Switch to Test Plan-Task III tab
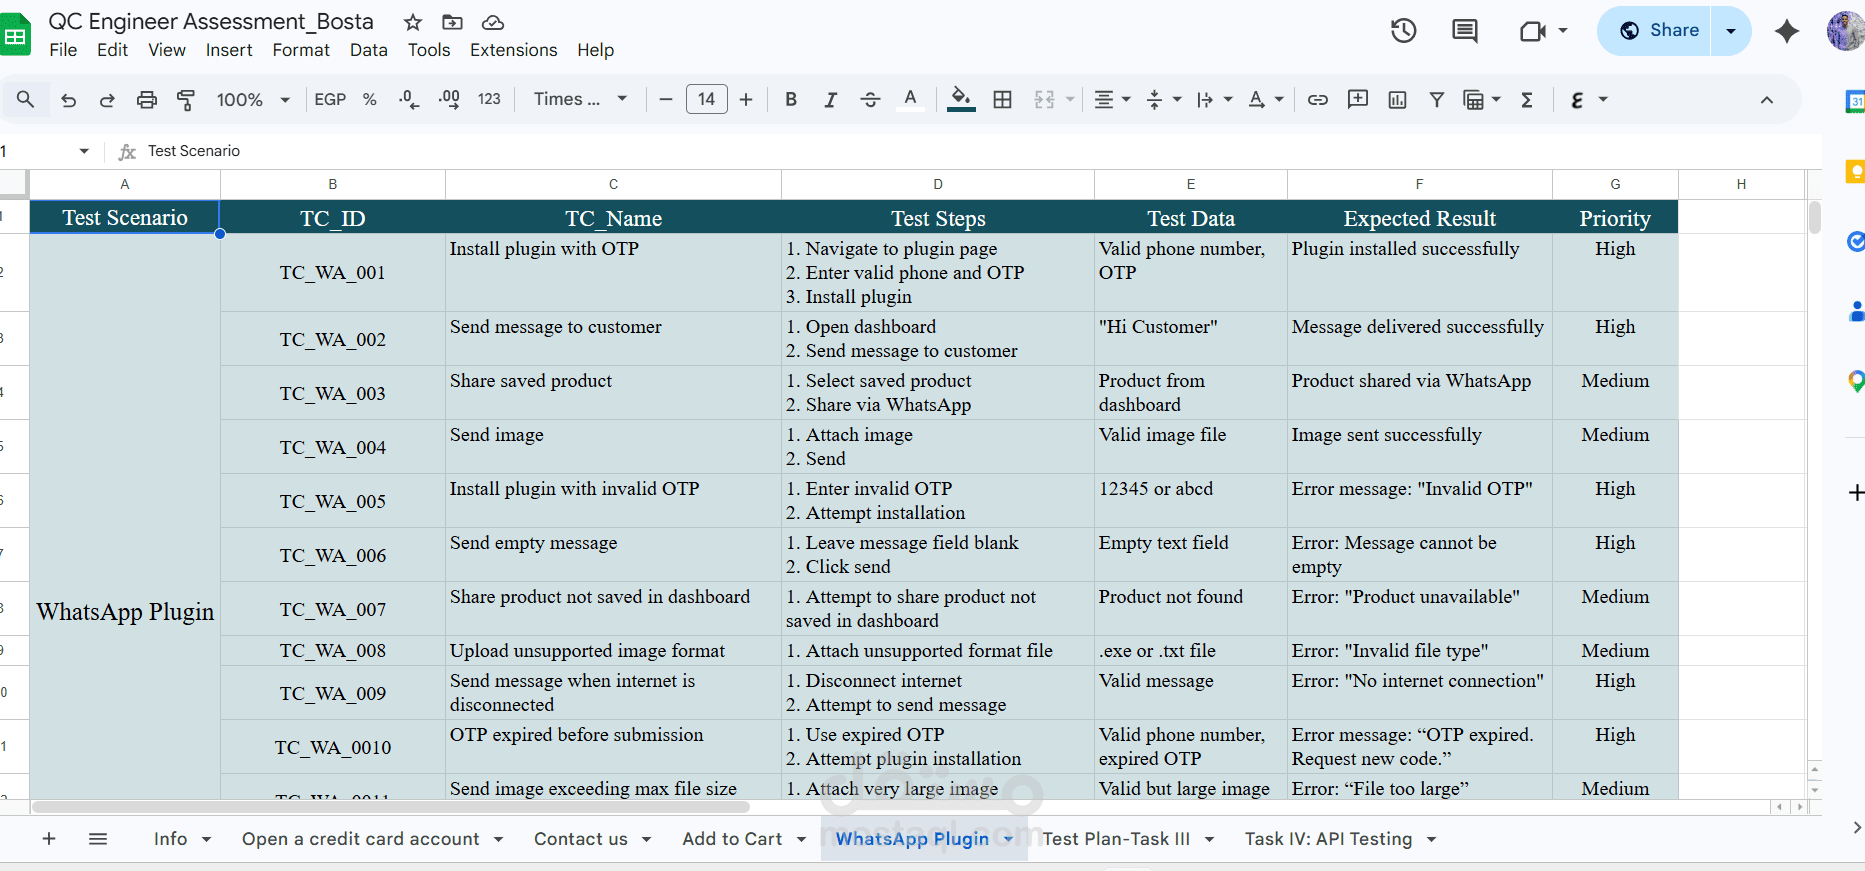This screenshot has width=1865, height=871. point(1116,839)
